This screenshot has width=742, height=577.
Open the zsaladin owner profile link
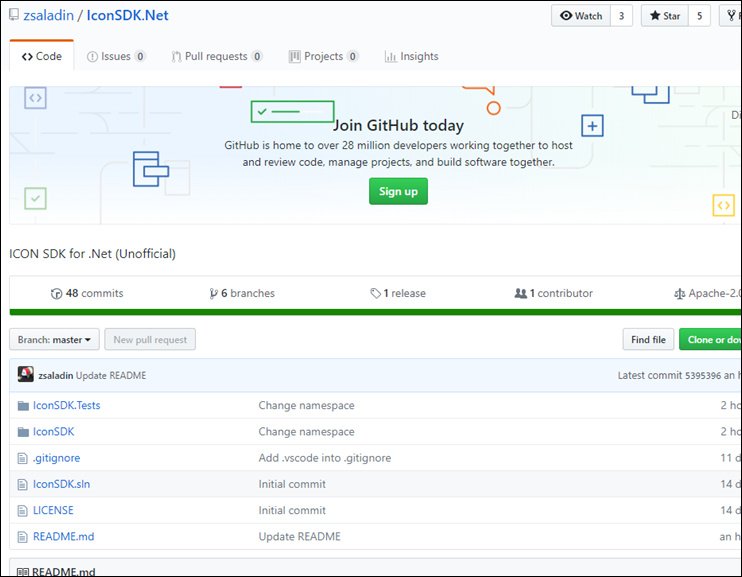click(49, 15)
